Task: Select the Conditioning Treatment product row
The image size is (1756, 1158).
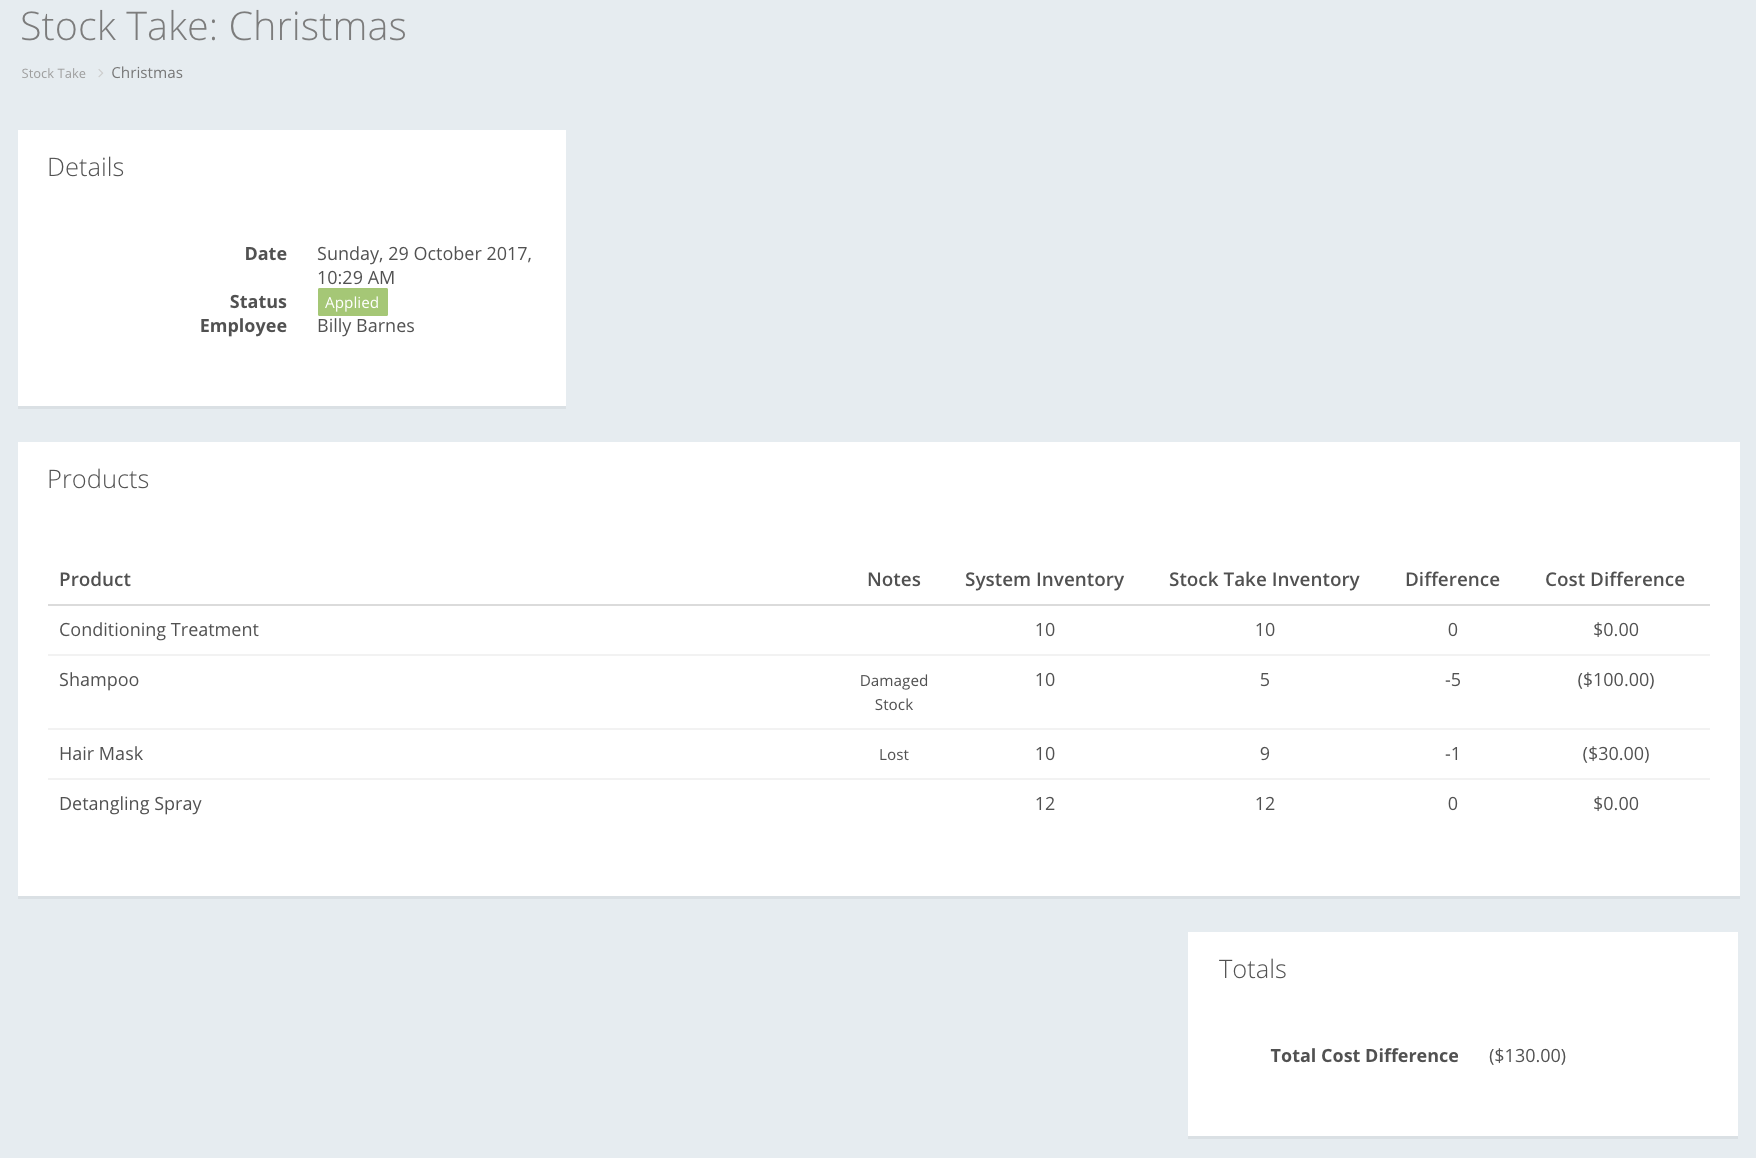Action: pyautogui.click(x=158, y=630)
